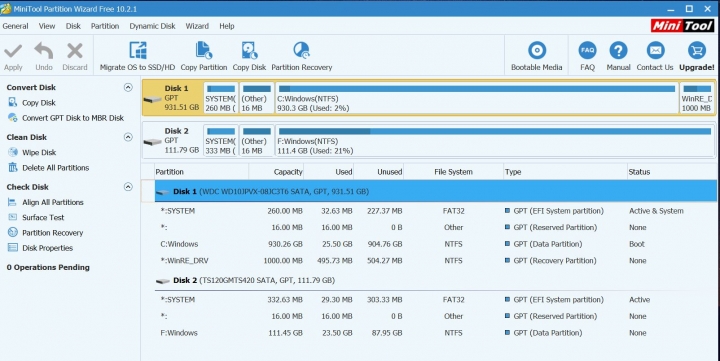The width and height of the screenshot is (720, 361).
Task: Click Copy Disk in the sidebar
Action: [39, 103]
